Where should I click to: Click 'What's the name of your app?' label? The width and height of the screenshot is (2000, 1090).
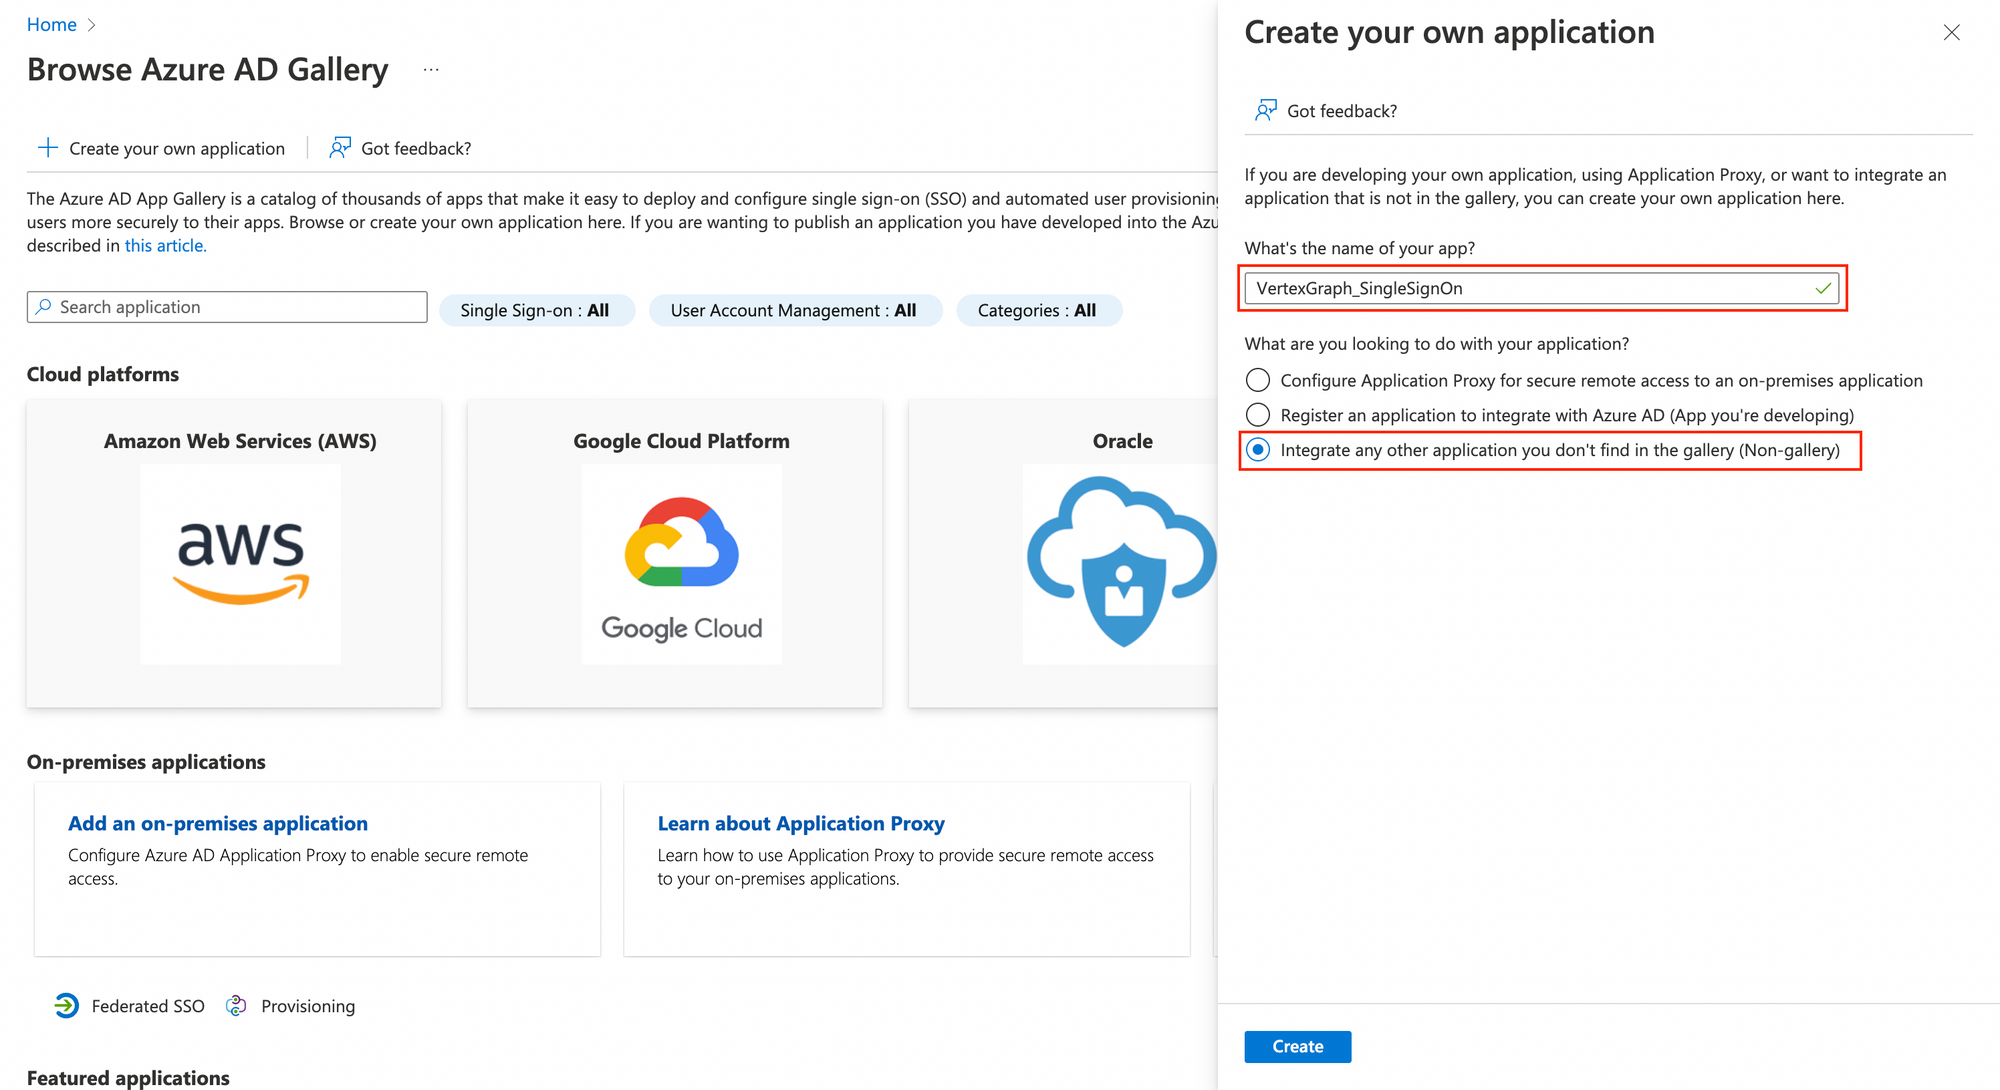(1360, 248)
